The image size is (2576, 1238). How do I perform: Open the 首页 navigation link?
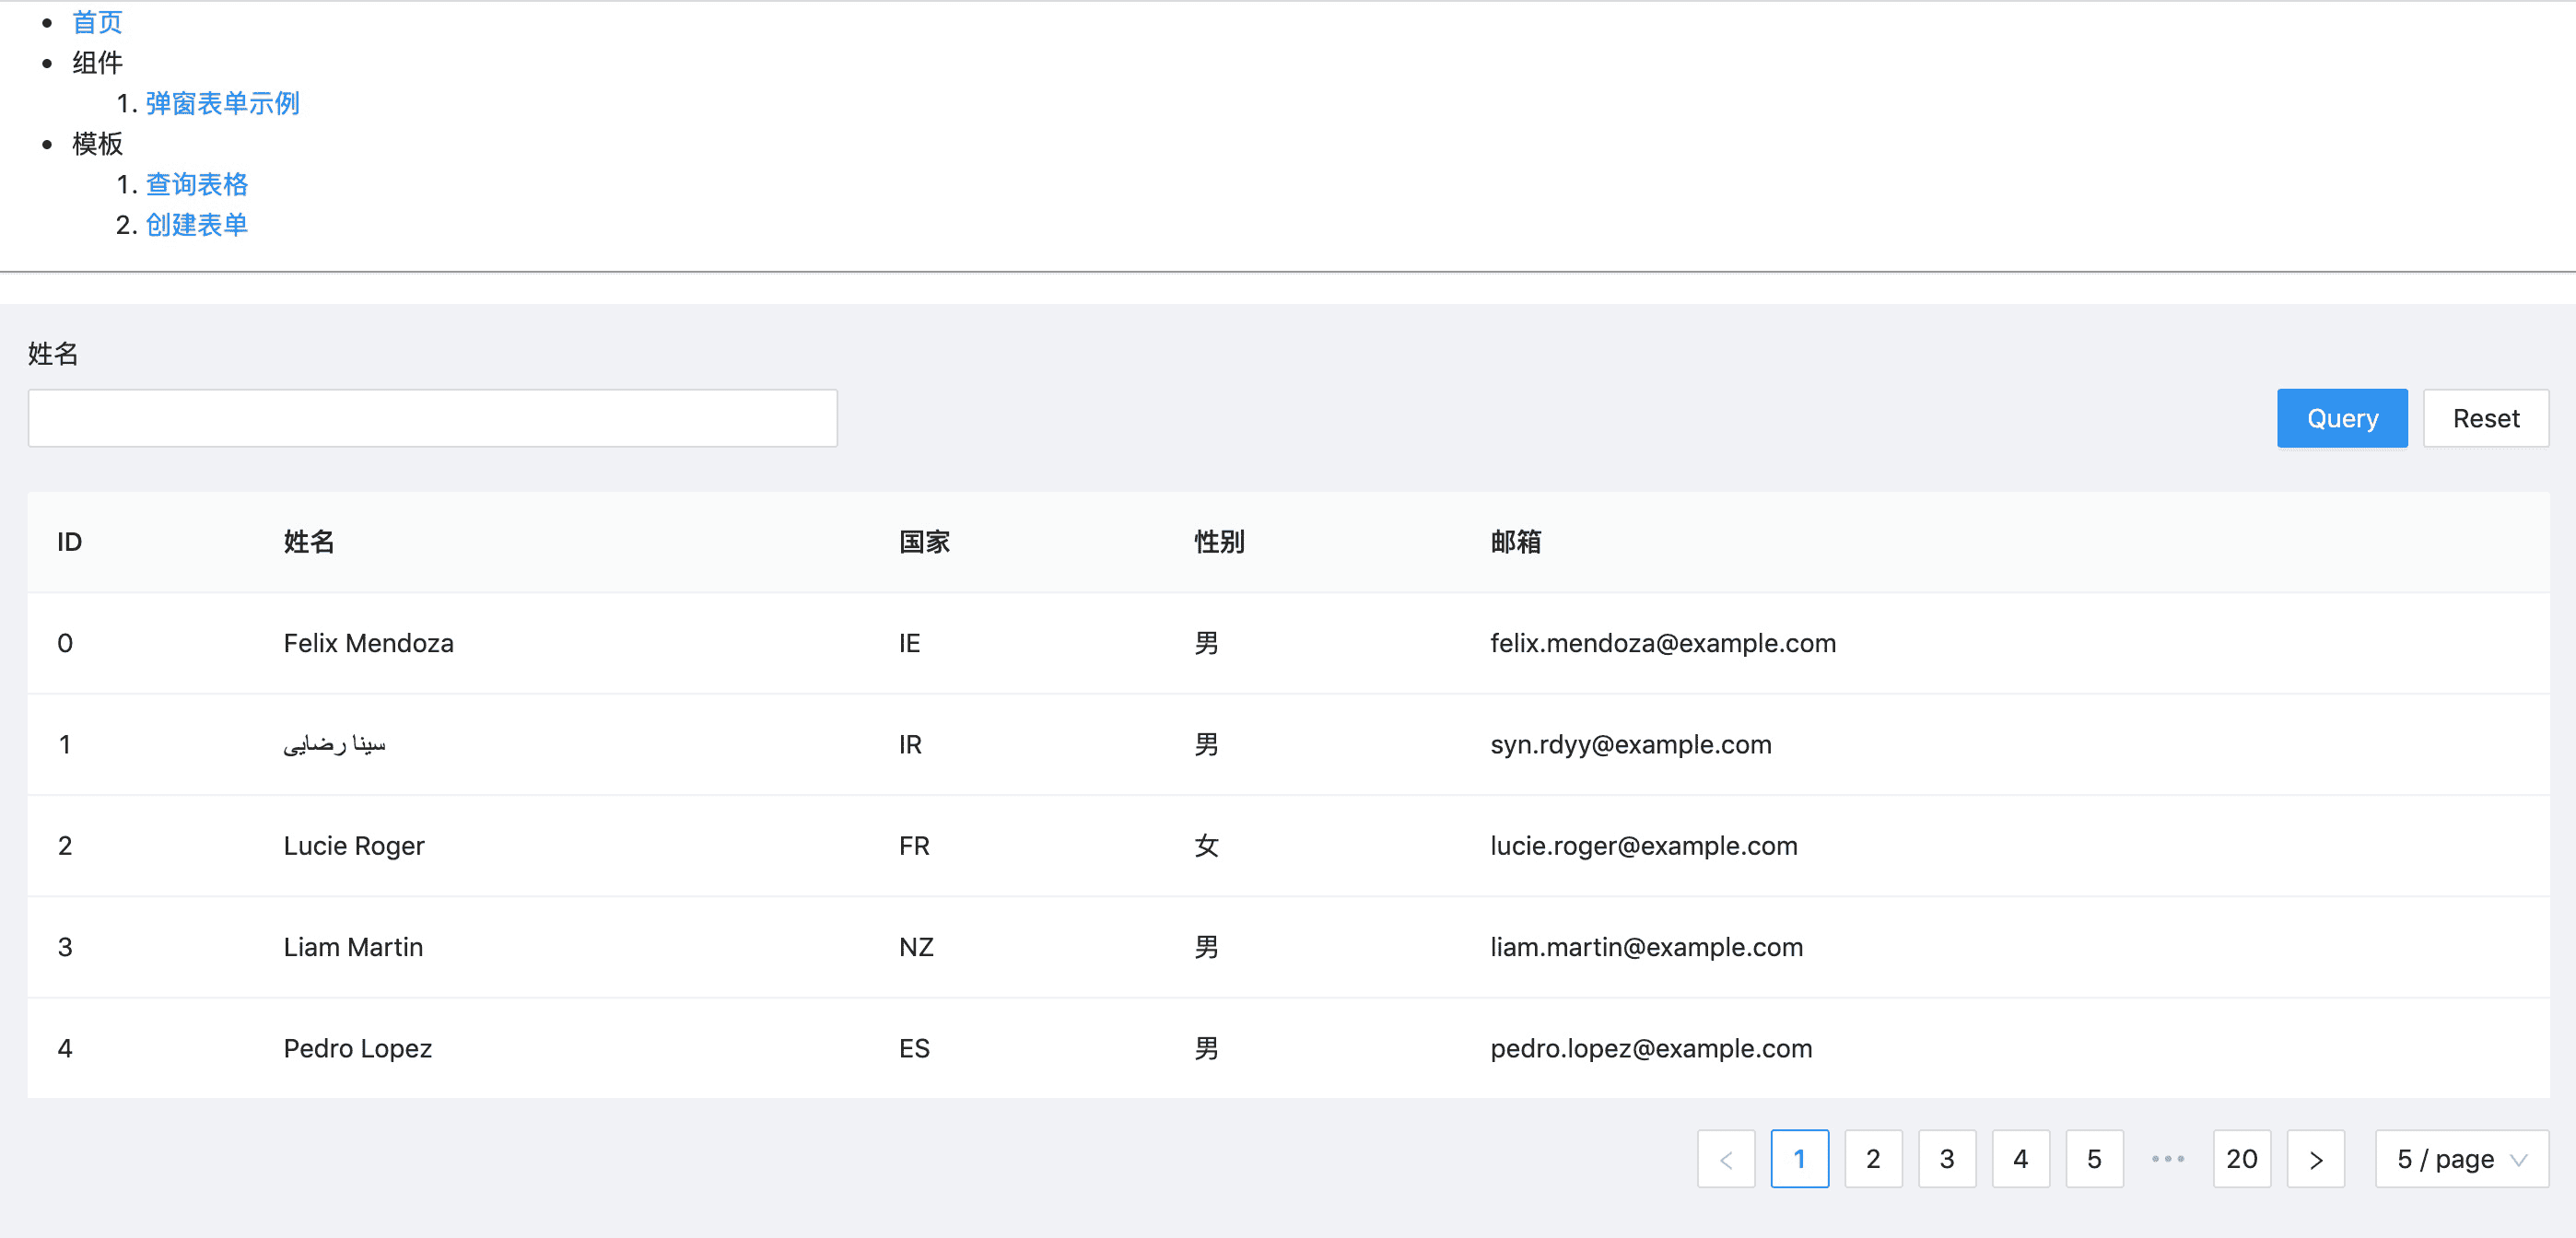(x=97, y=22)
